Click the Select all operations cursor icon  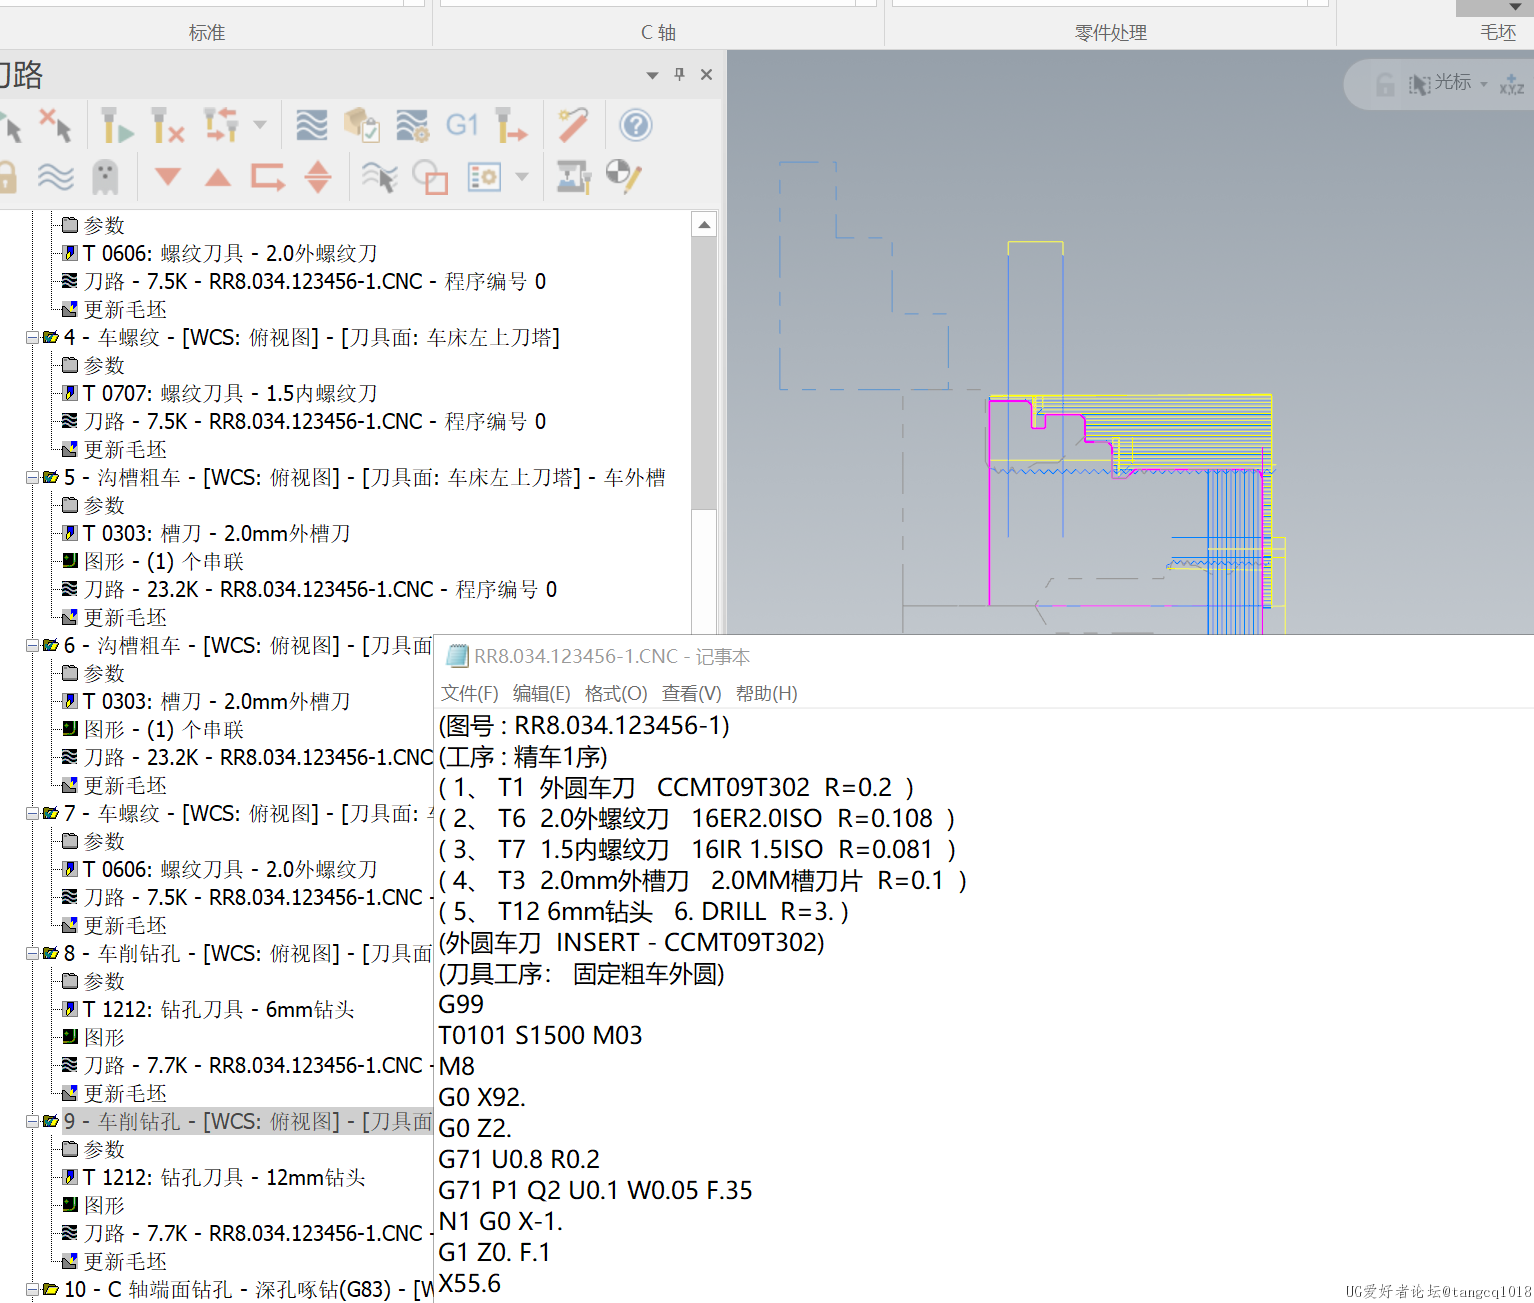point(10,127)
